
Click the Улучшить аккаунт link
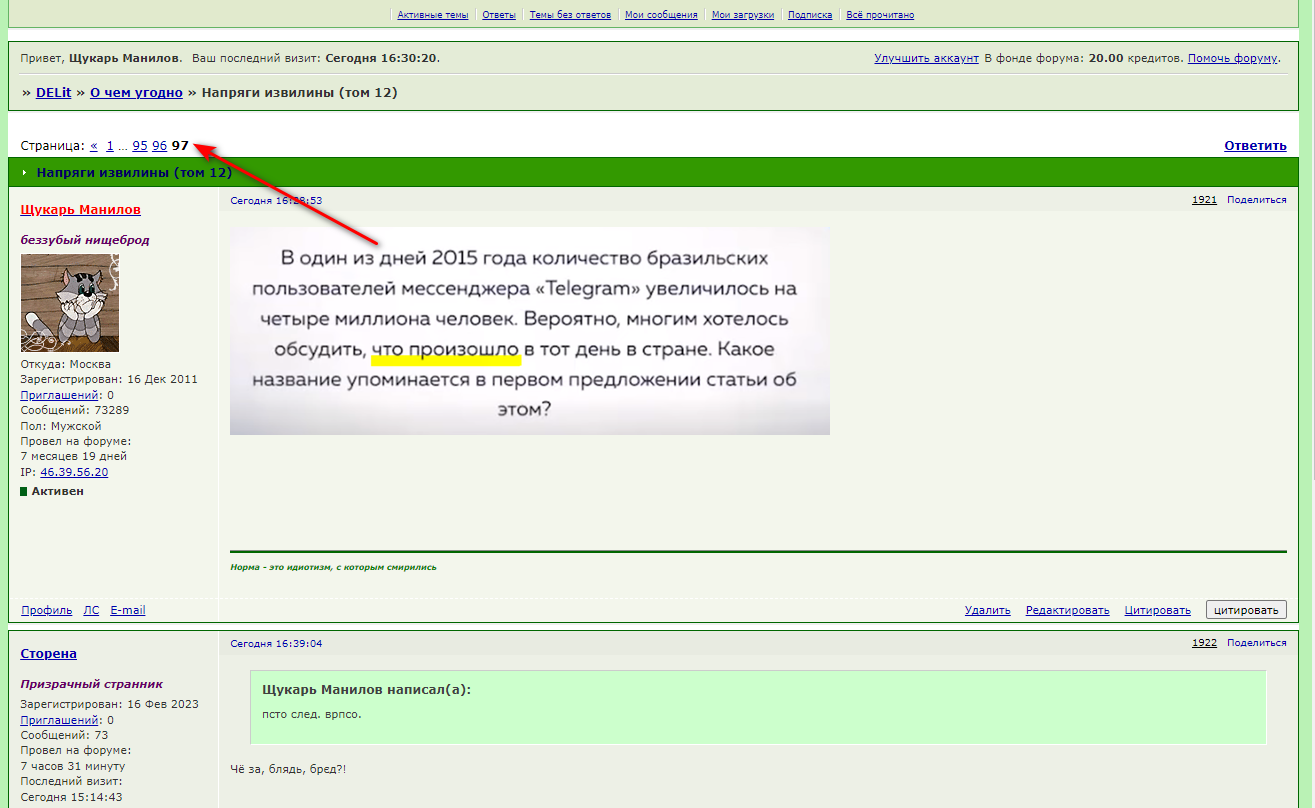[x=926, y=58]
